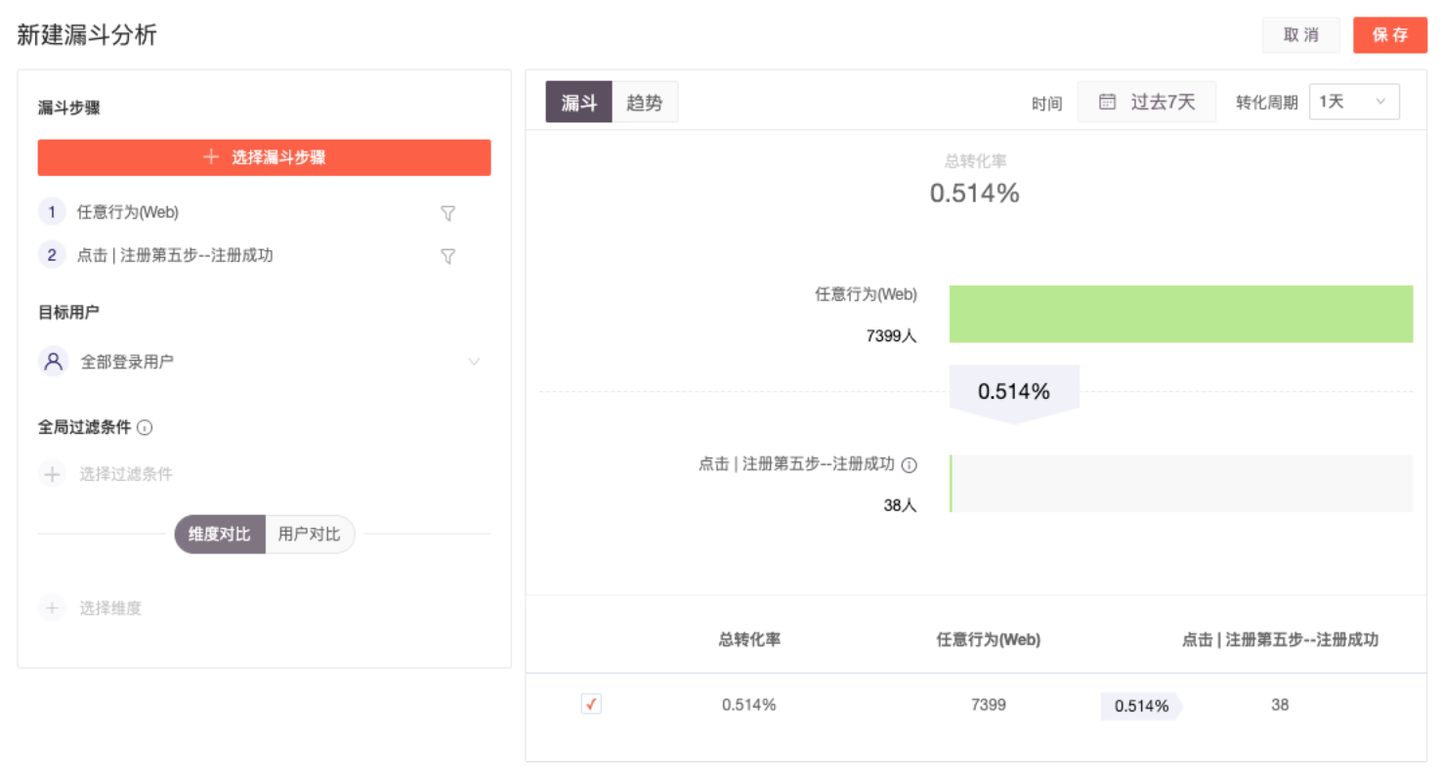Open the 转化周期 1天 dropdown

pyautogui.click(x=1354, y=102)
